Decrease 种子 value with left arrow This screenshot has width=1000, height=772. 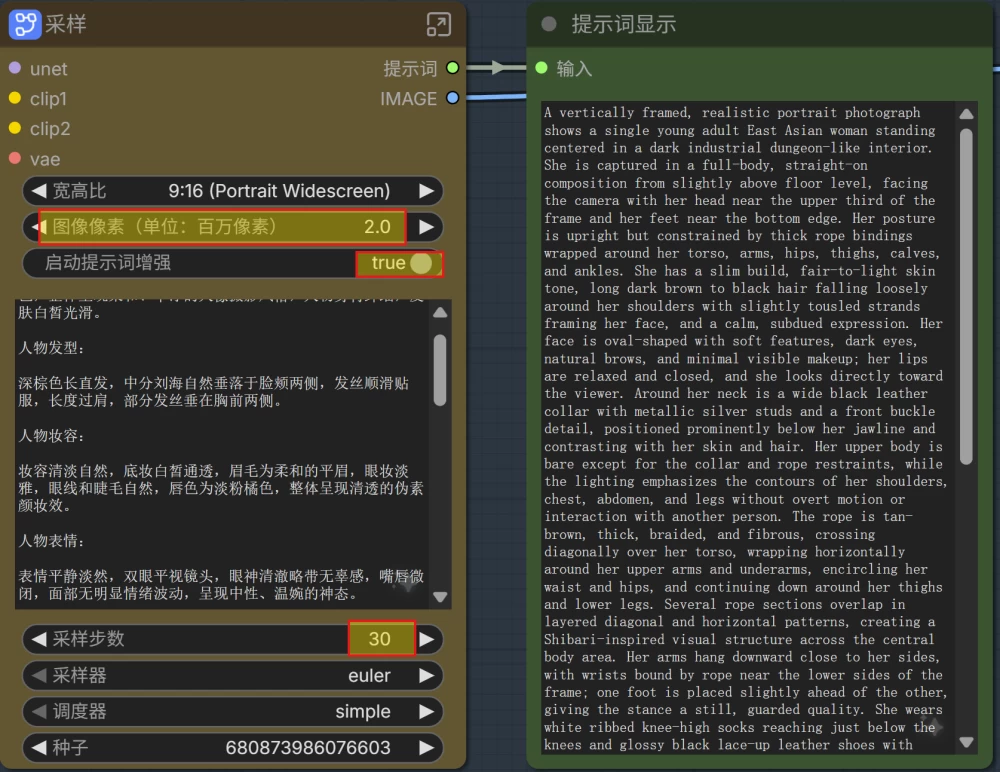click(39, 747)
